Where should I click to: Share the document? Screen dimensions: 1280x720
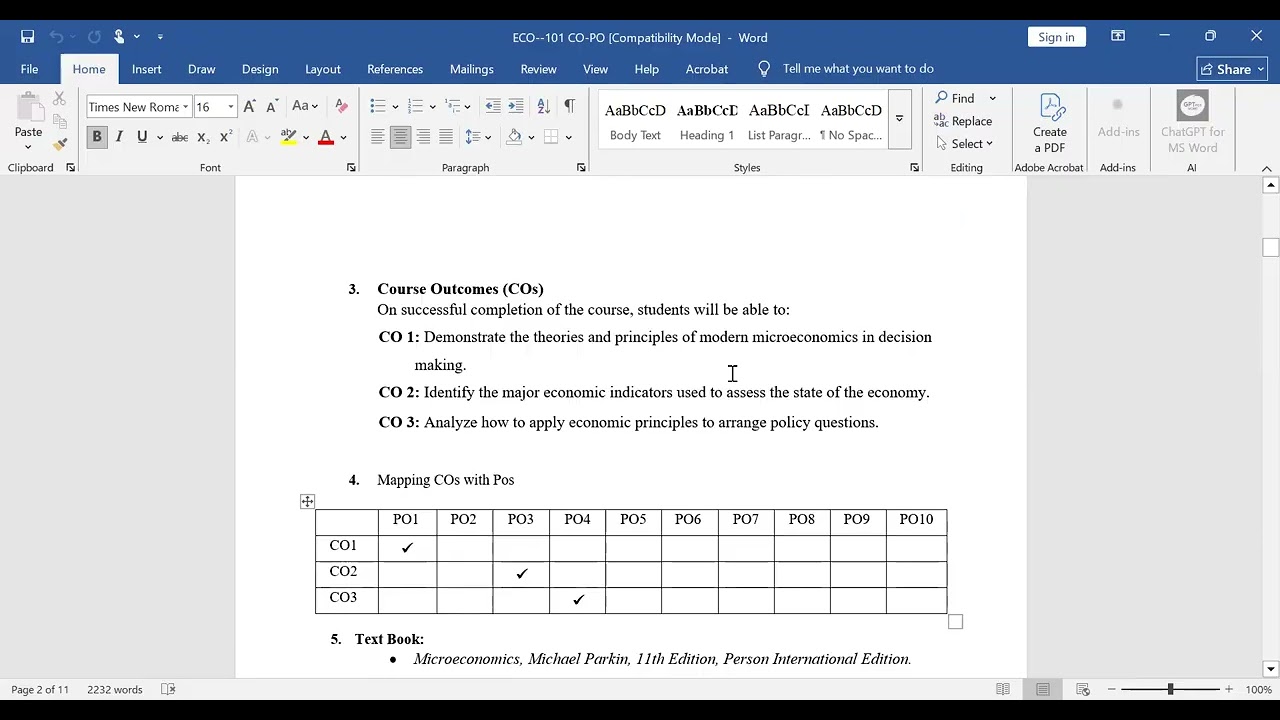[1233, 69]
